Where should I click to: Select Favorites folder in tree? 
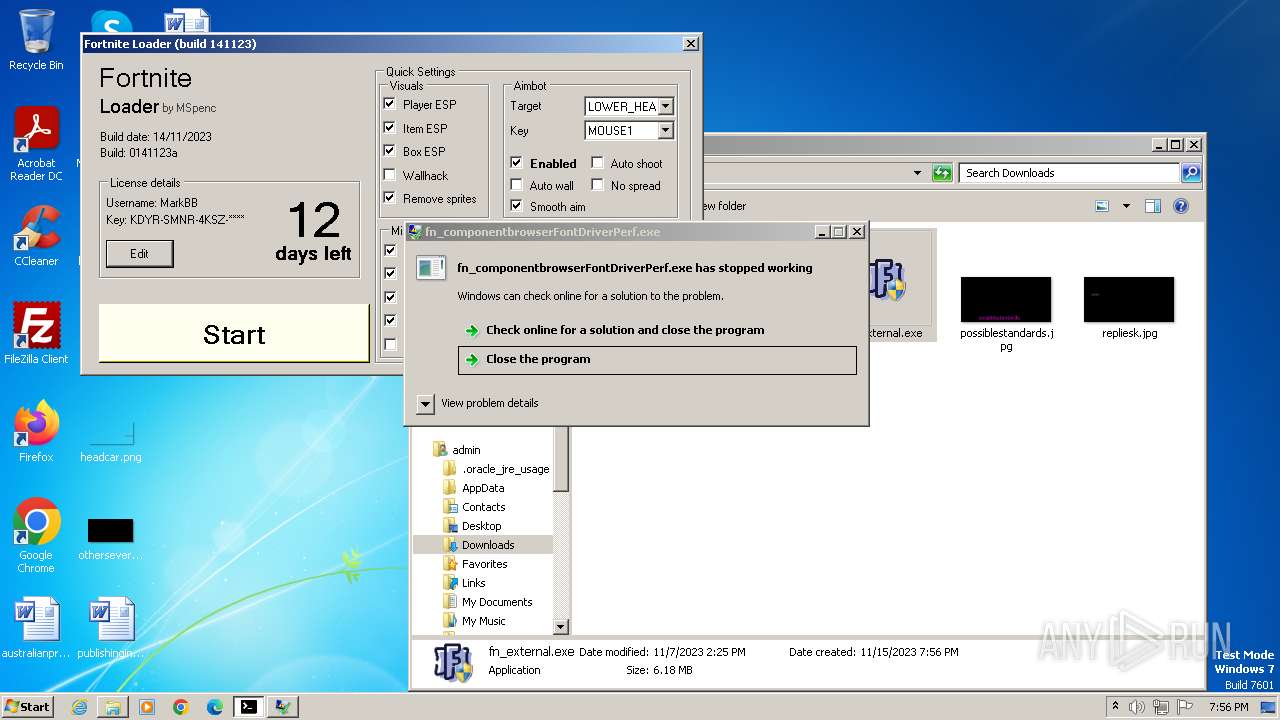point(484,564)
